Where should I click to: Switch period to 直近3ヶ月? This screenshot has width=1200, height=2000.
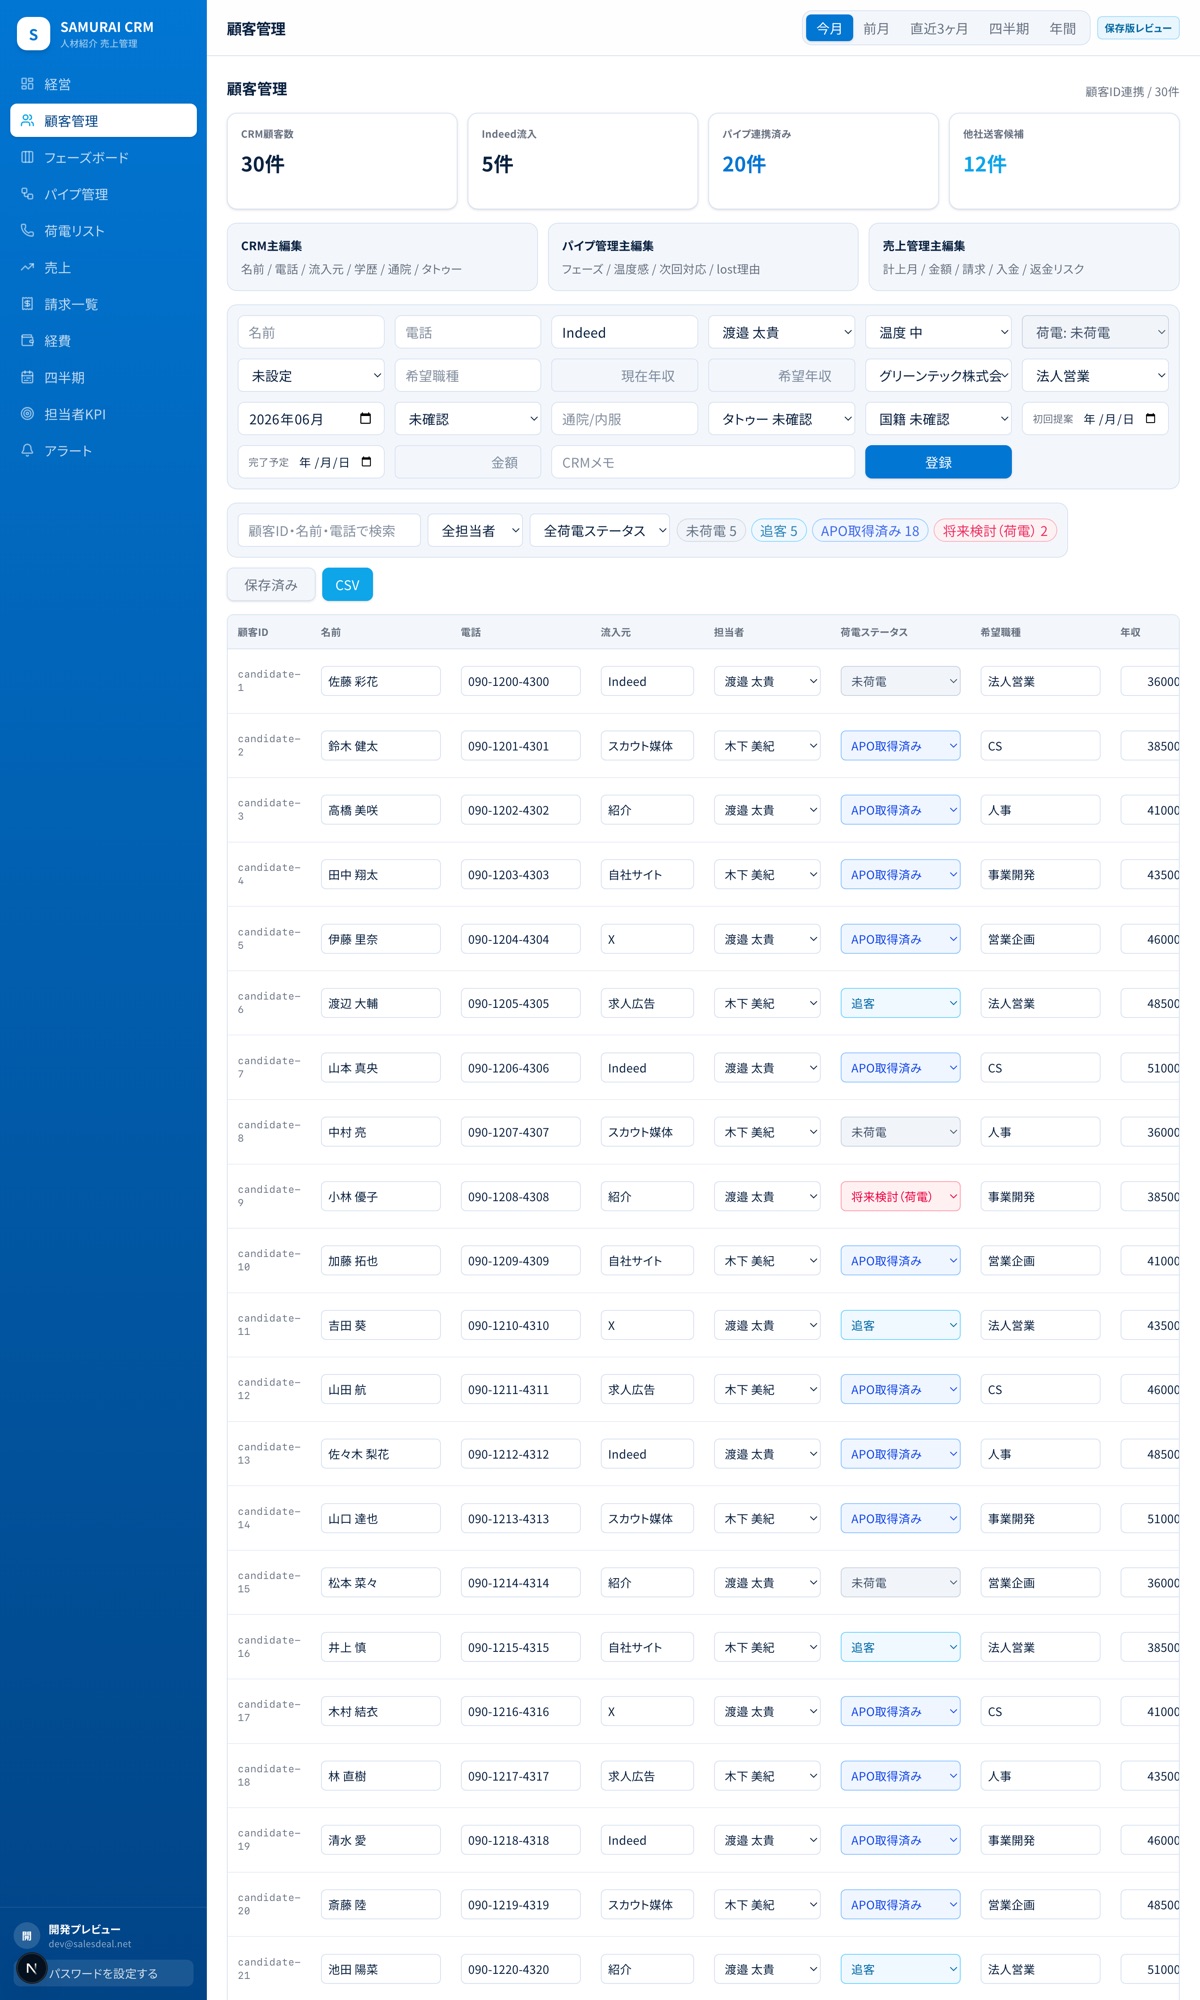pos(938,28)
